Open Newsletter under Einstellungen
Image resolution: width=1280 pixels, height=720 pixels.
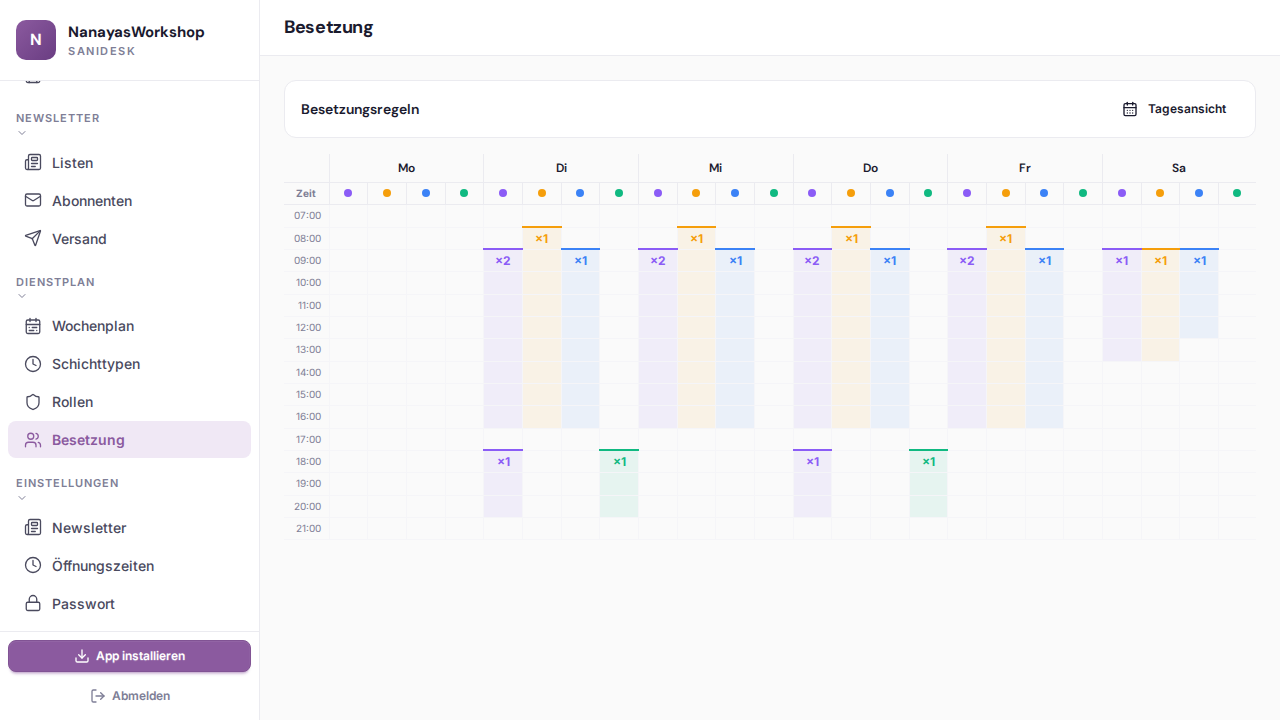pyautogui.click(x=89, y=528)
